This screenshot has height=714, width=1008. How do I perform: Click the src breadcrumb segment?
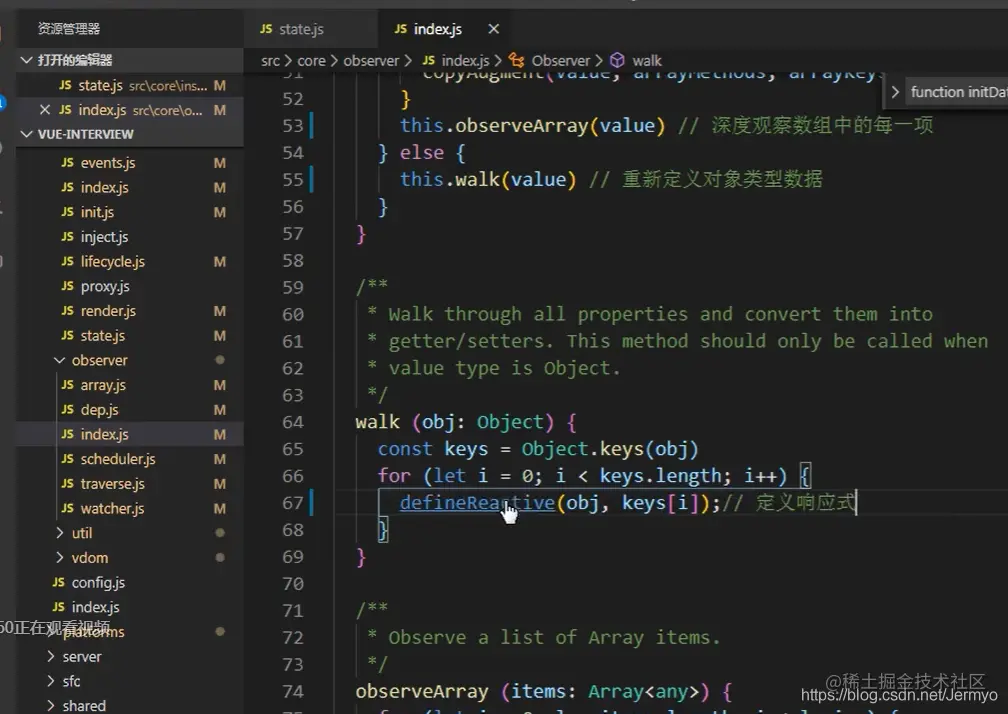270,60
